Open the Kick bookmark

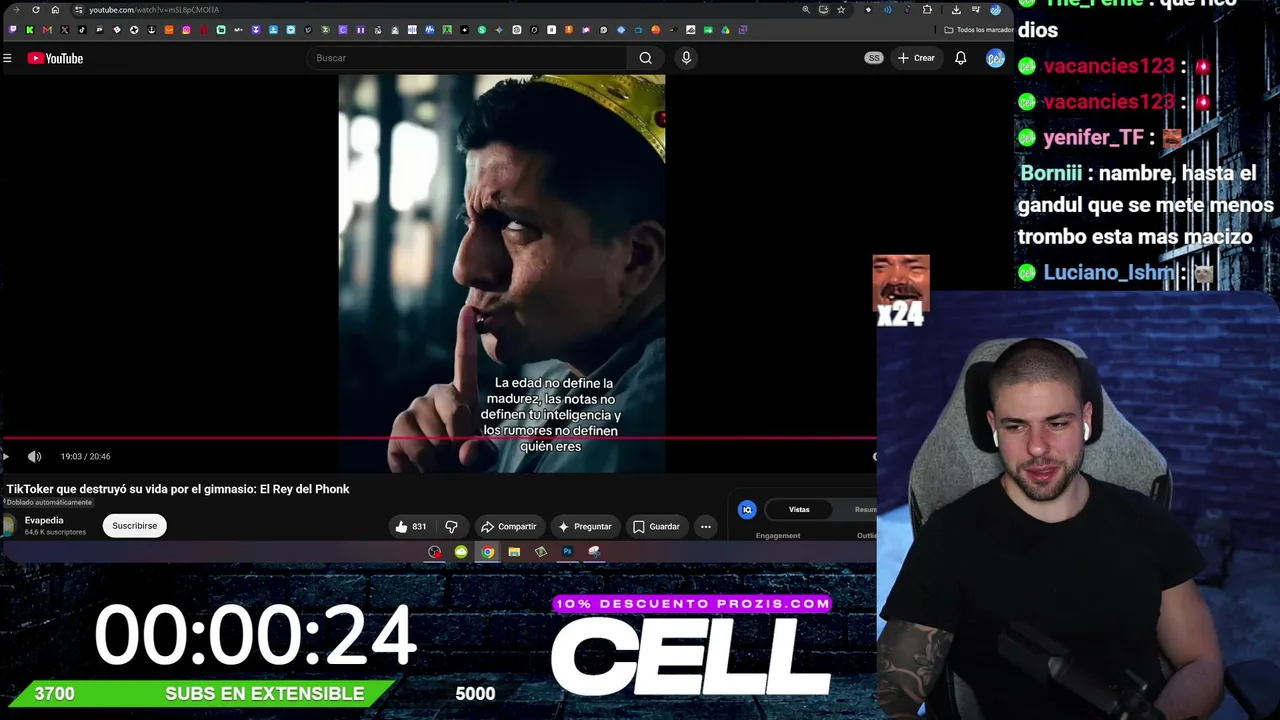(x=29, y=30)
